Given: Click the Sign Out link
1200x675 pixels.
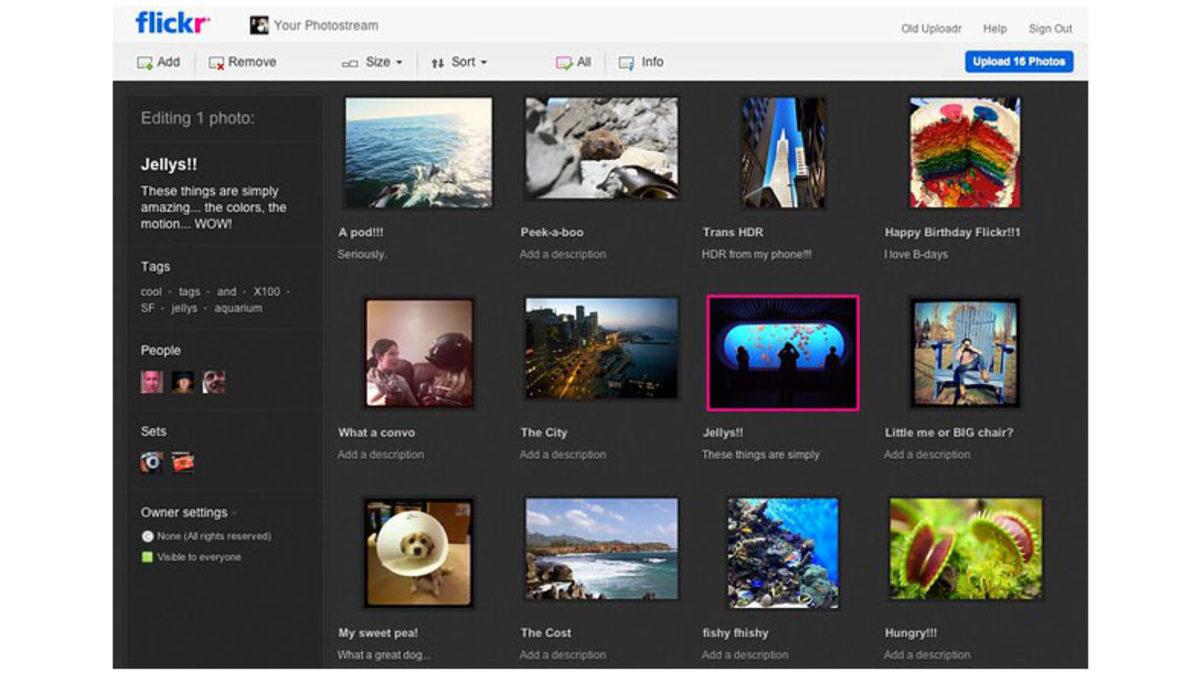Looking at the screenshot, I should 1050,29.
